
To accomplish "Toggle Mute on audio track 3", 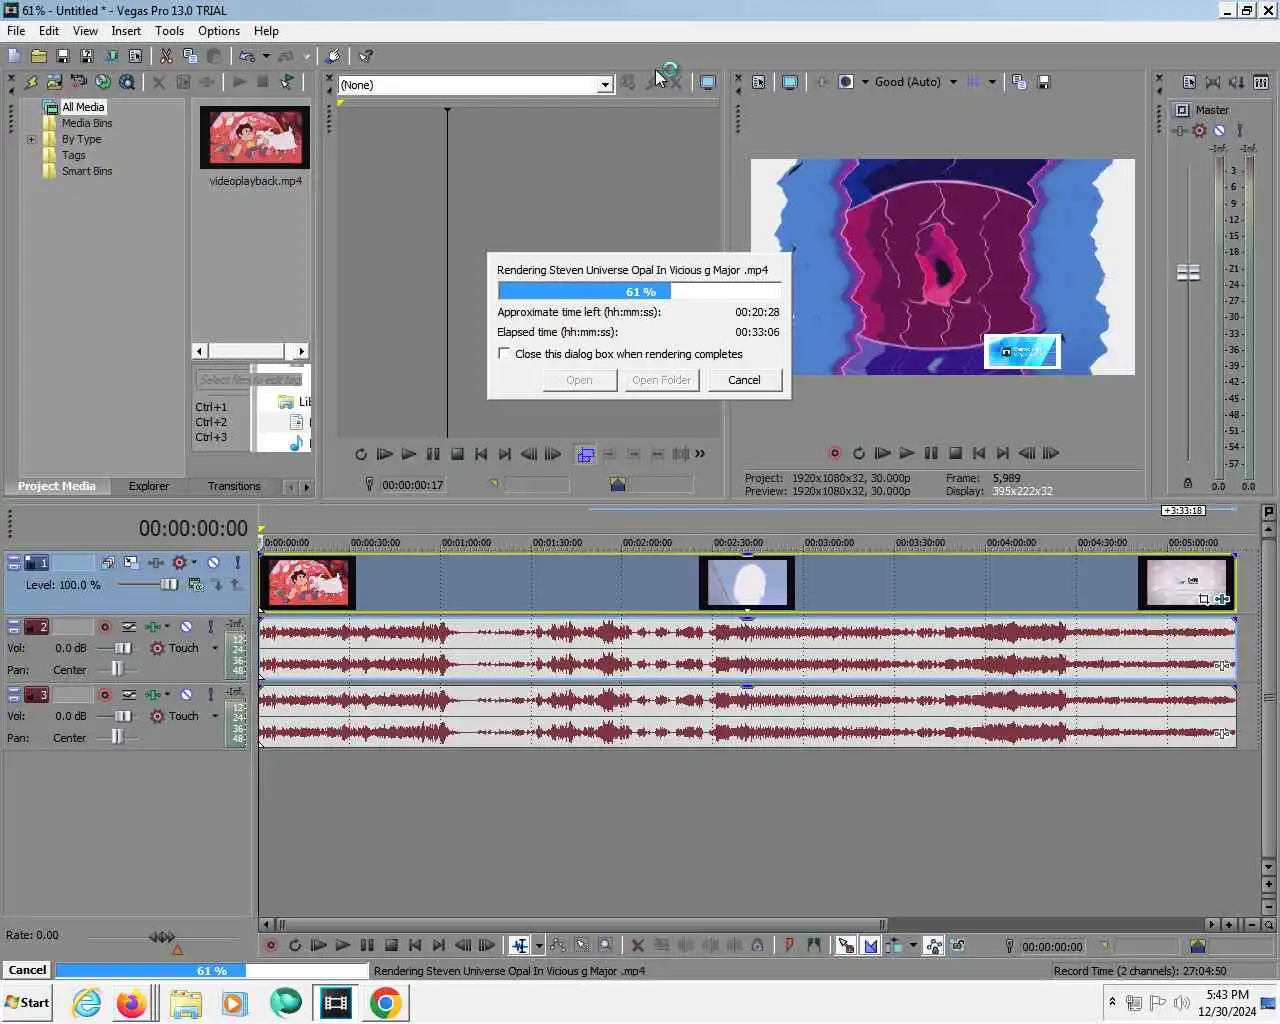I will pos(186,694).
